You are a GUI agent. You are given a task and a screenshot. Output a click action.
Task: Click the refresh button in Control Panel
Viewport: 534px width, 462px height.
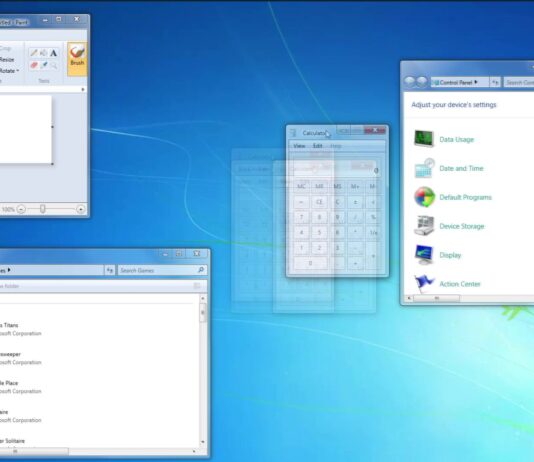[495, 82]
